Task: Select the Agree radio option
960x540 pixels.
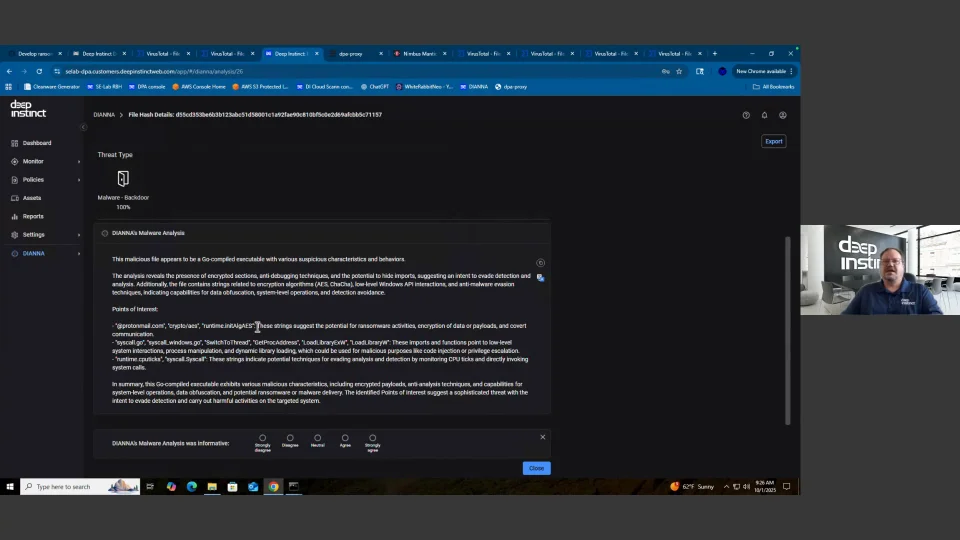Action: 345,438
